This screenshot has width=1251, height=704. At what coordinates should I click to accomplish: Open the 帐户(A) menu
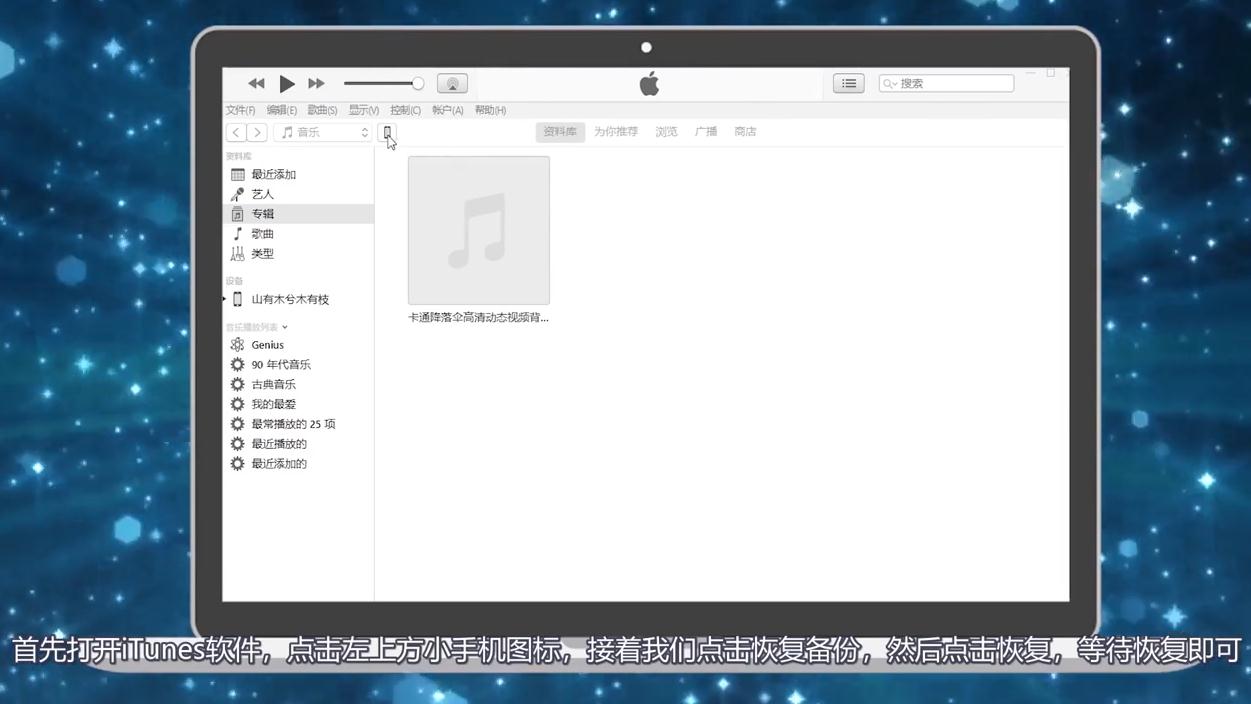pyautogui.click(x=447, y=110)
